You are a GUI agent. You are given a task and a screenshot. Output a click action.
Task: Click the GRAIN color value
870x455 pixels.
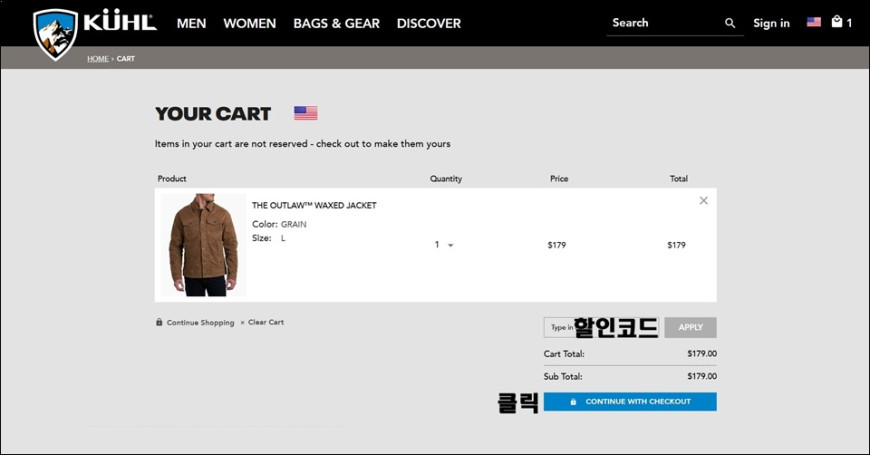pyautogui.click(x=294, y=224)
